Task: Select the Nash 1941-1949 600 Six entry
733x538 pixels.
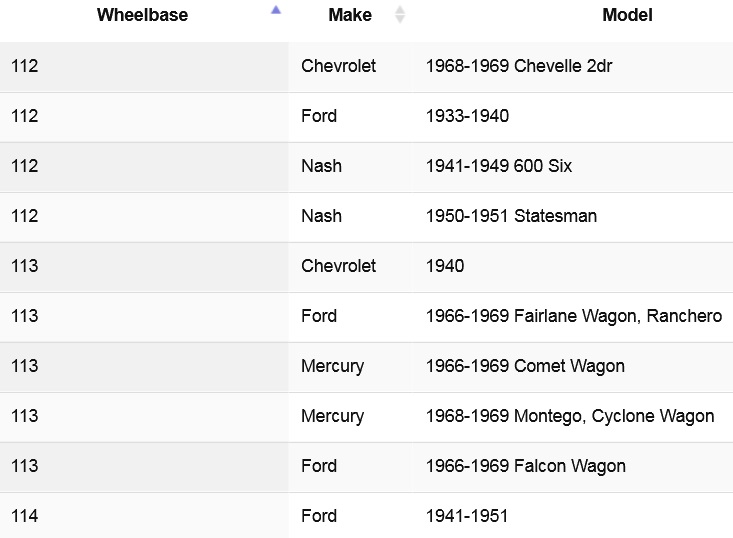Action: pyautogui.click(x=366, y=167)
